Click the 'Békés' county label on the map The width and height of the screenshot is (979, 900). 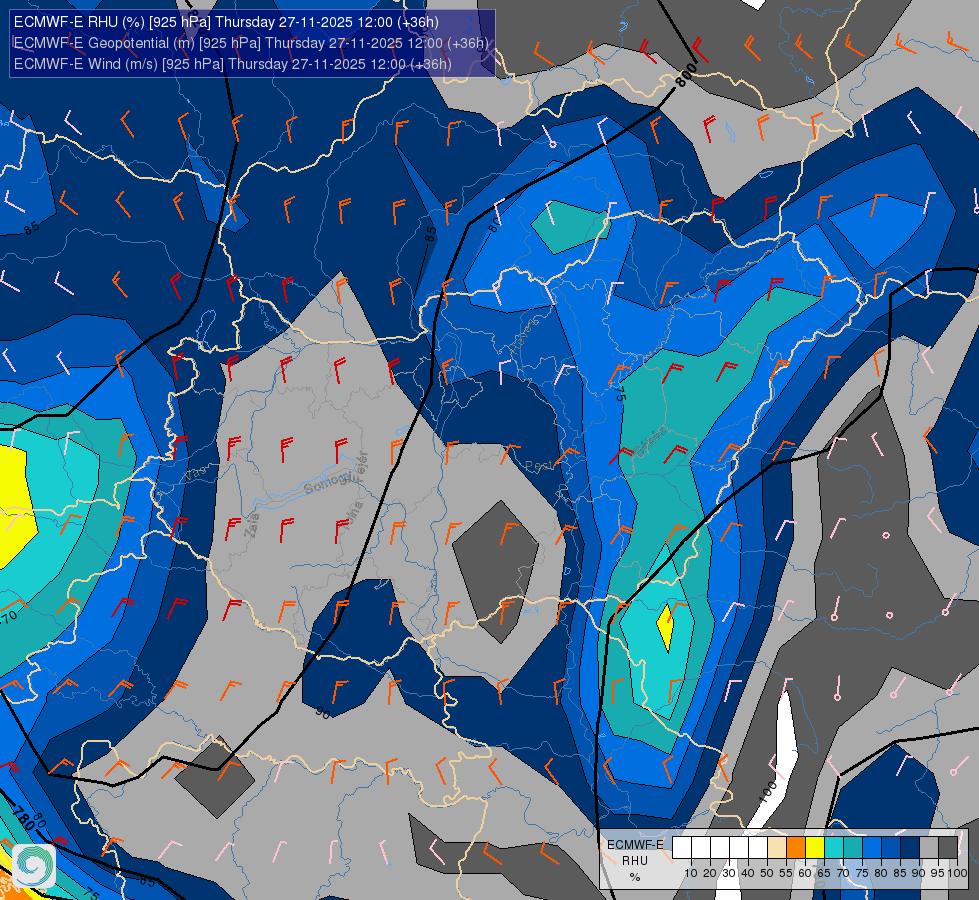[649, 441]
